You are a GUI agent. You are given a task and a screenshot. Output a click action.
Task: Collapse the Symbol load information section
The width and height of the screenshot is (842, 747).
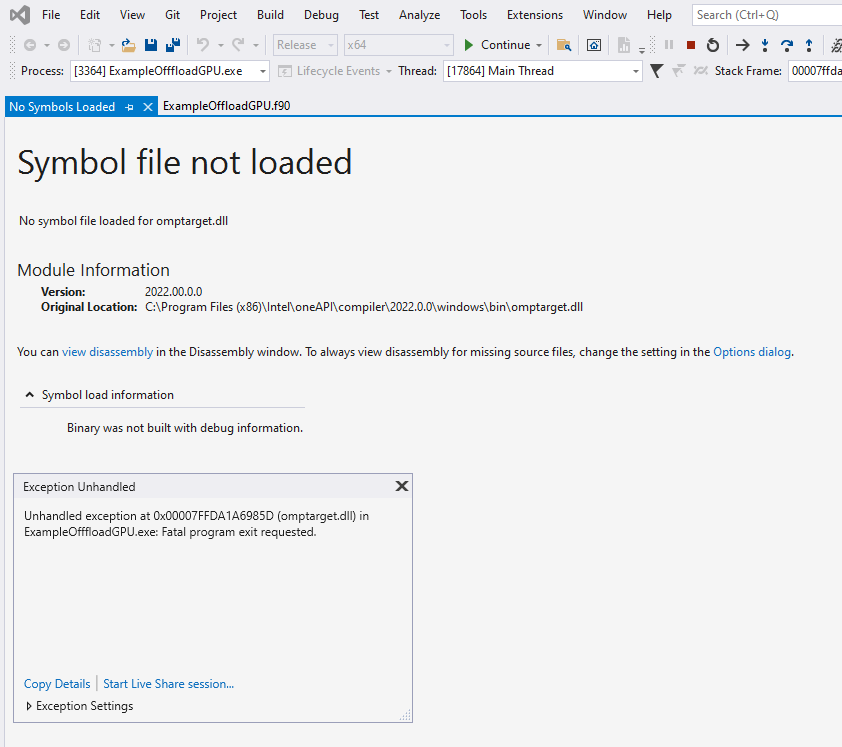(29, 395)
